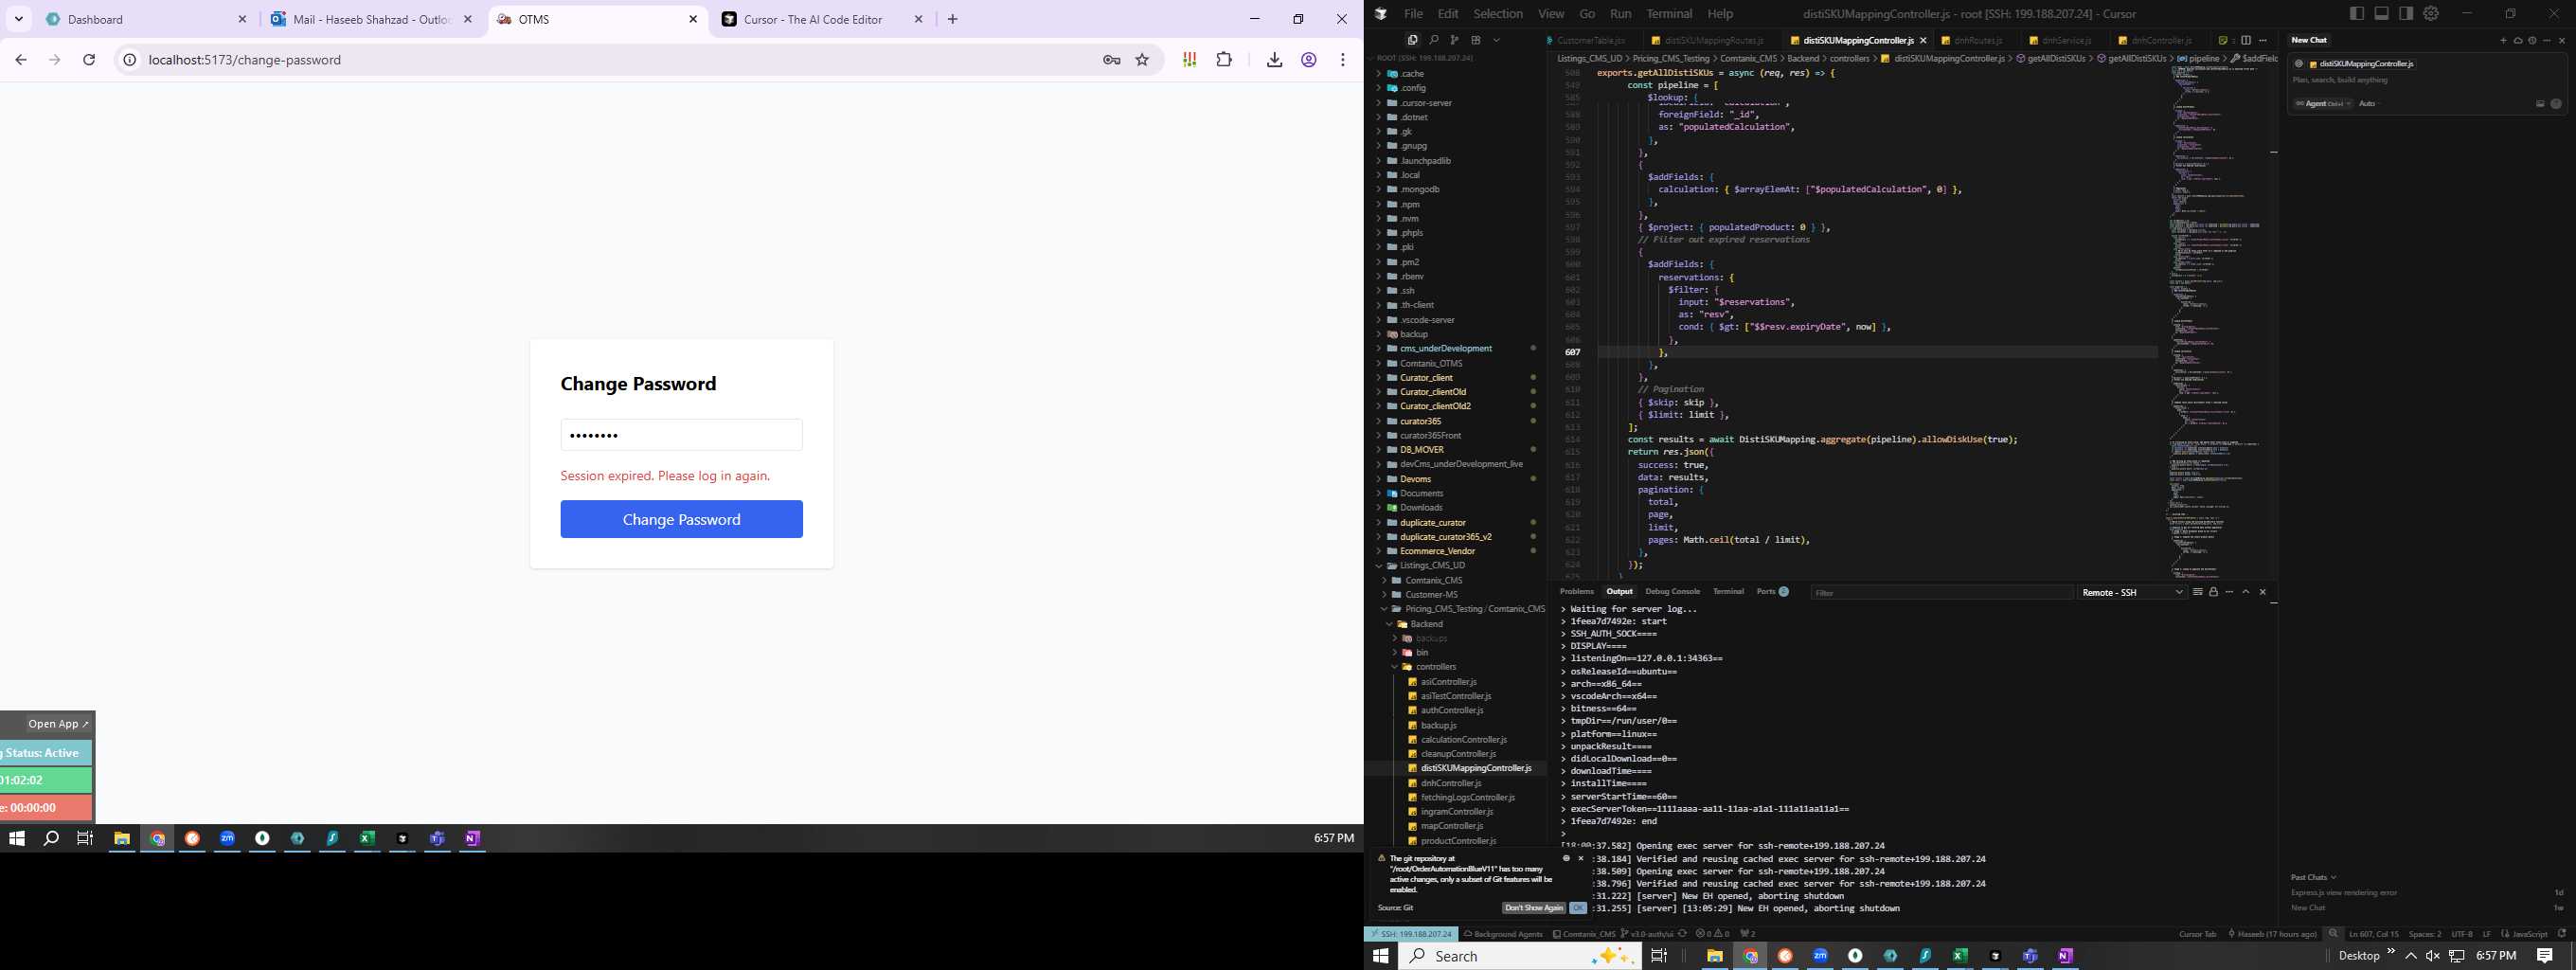The height and width of the screenshot is (970, 2576).
Task: Clear output with list icon
Action: point(2197,592)
